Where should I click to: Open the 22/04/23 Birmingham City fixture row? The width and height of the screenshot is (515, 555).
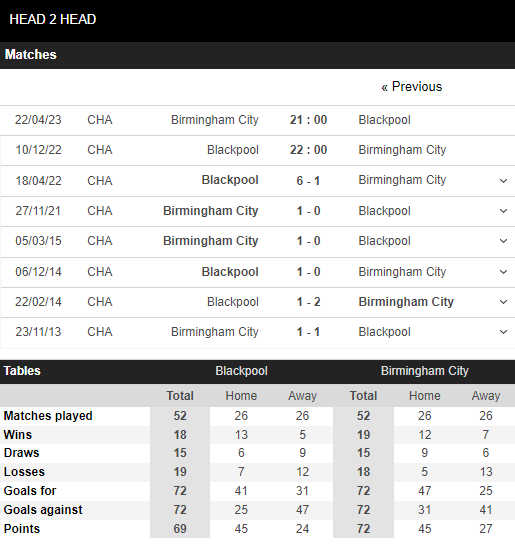point(257,120)
